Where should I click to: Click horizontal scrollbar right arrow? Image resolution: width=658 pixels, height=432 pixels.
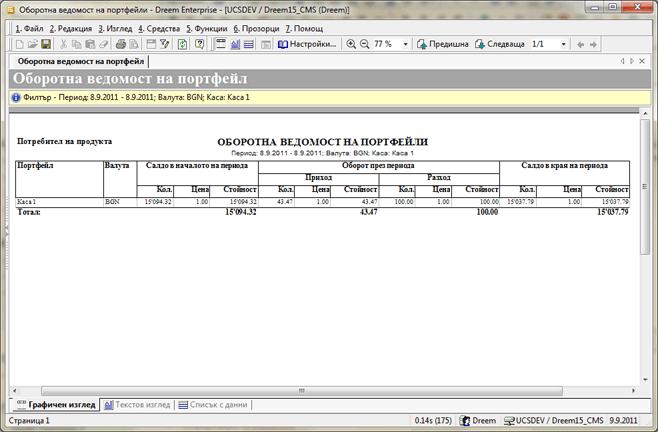pos(633,390)
